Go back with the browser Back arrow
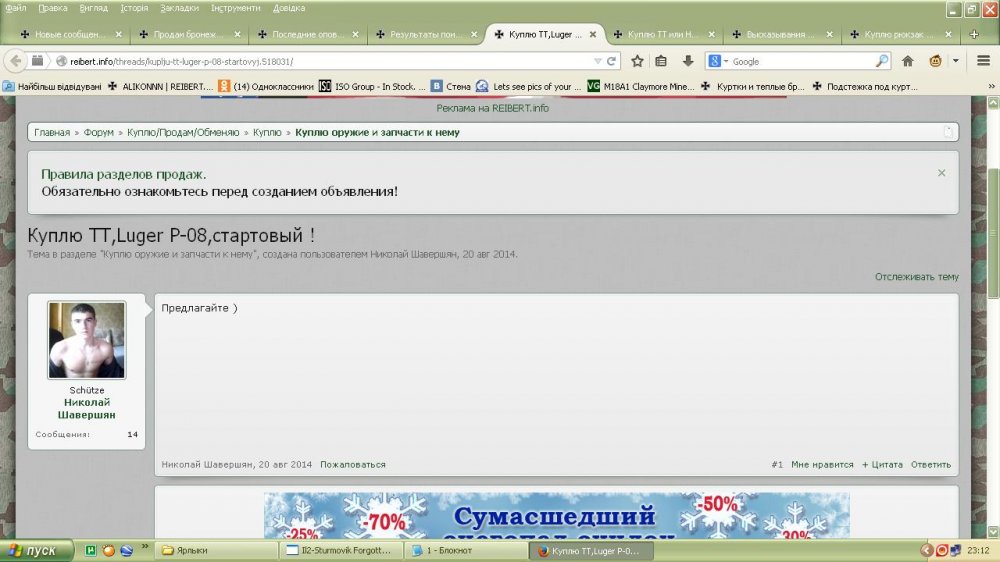Screen dimensions: 1000x562 coord(15,61)
